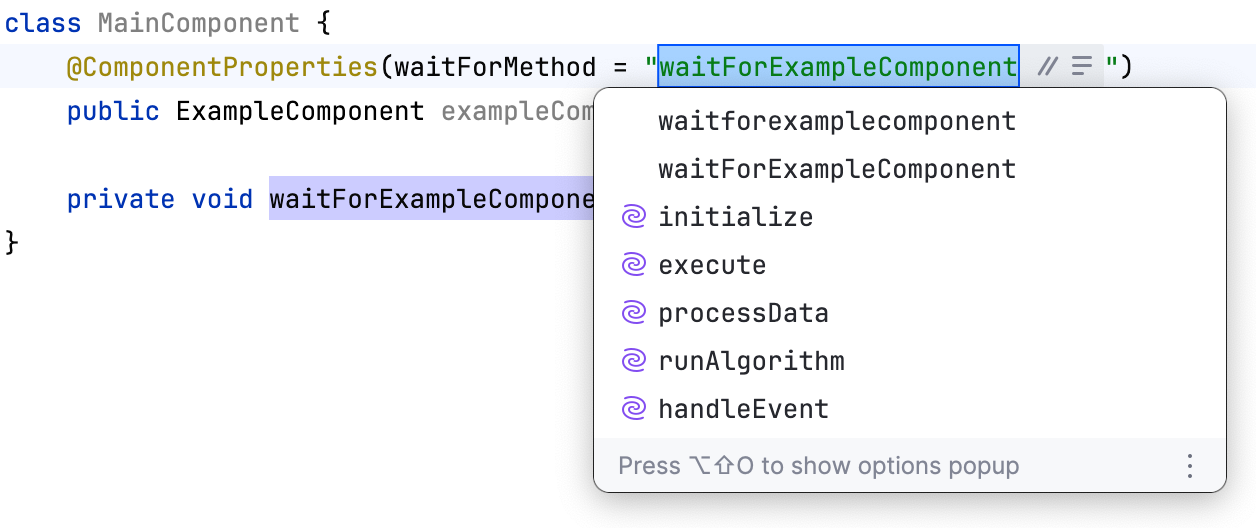Click the MainComponent class name
Screen dimensions: 1256x528
[198, 22]
